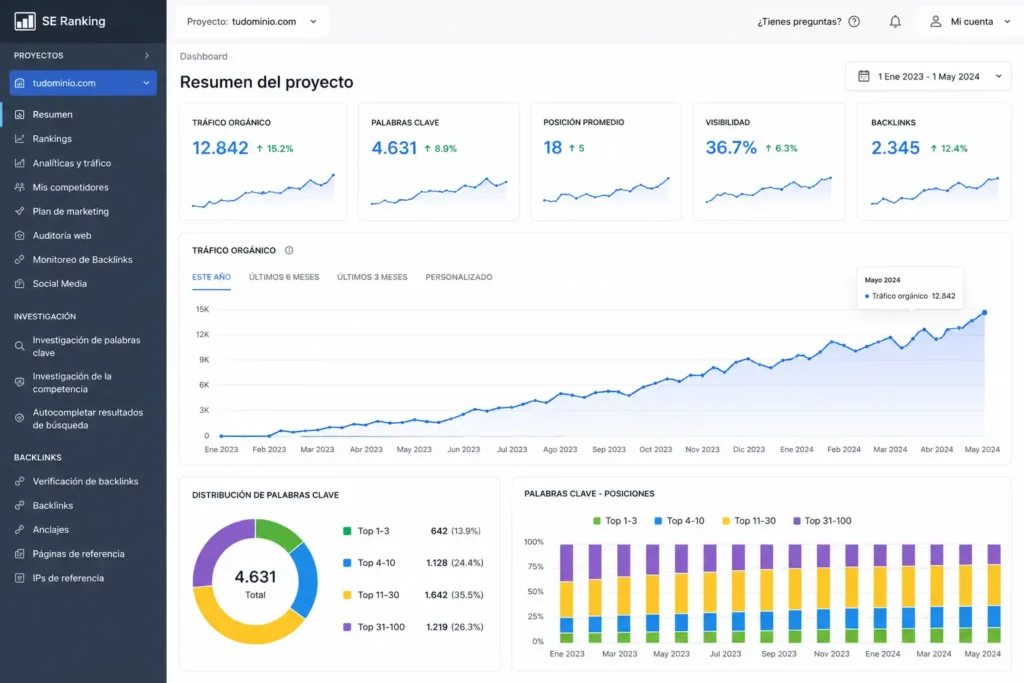Click the IPs de referencia icon

(x=20, y=578)
